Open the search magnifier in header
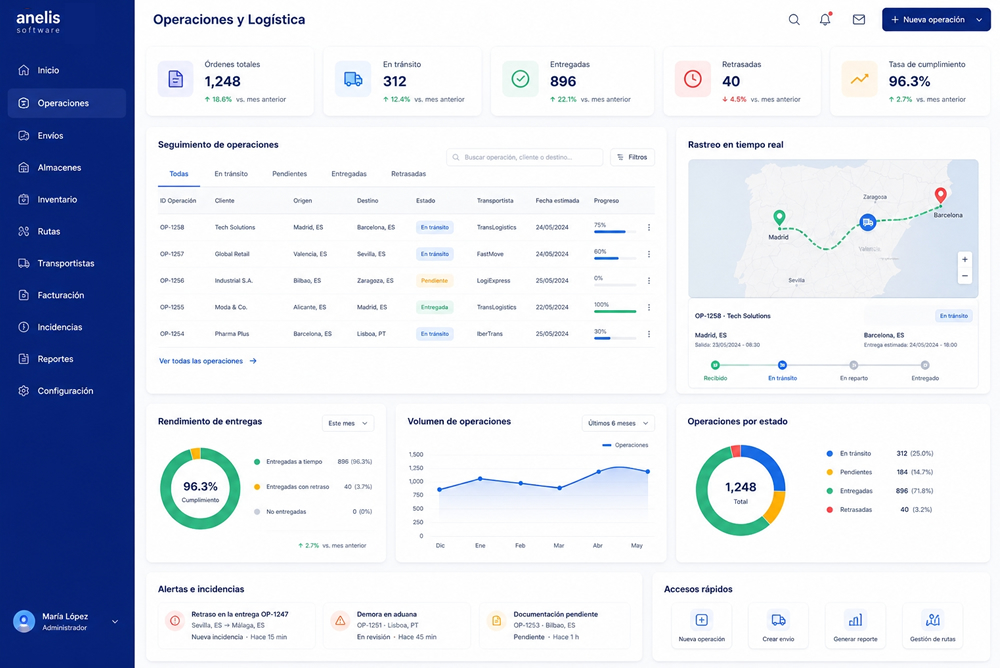1000x668 pixels. click(x=794, y=20)
